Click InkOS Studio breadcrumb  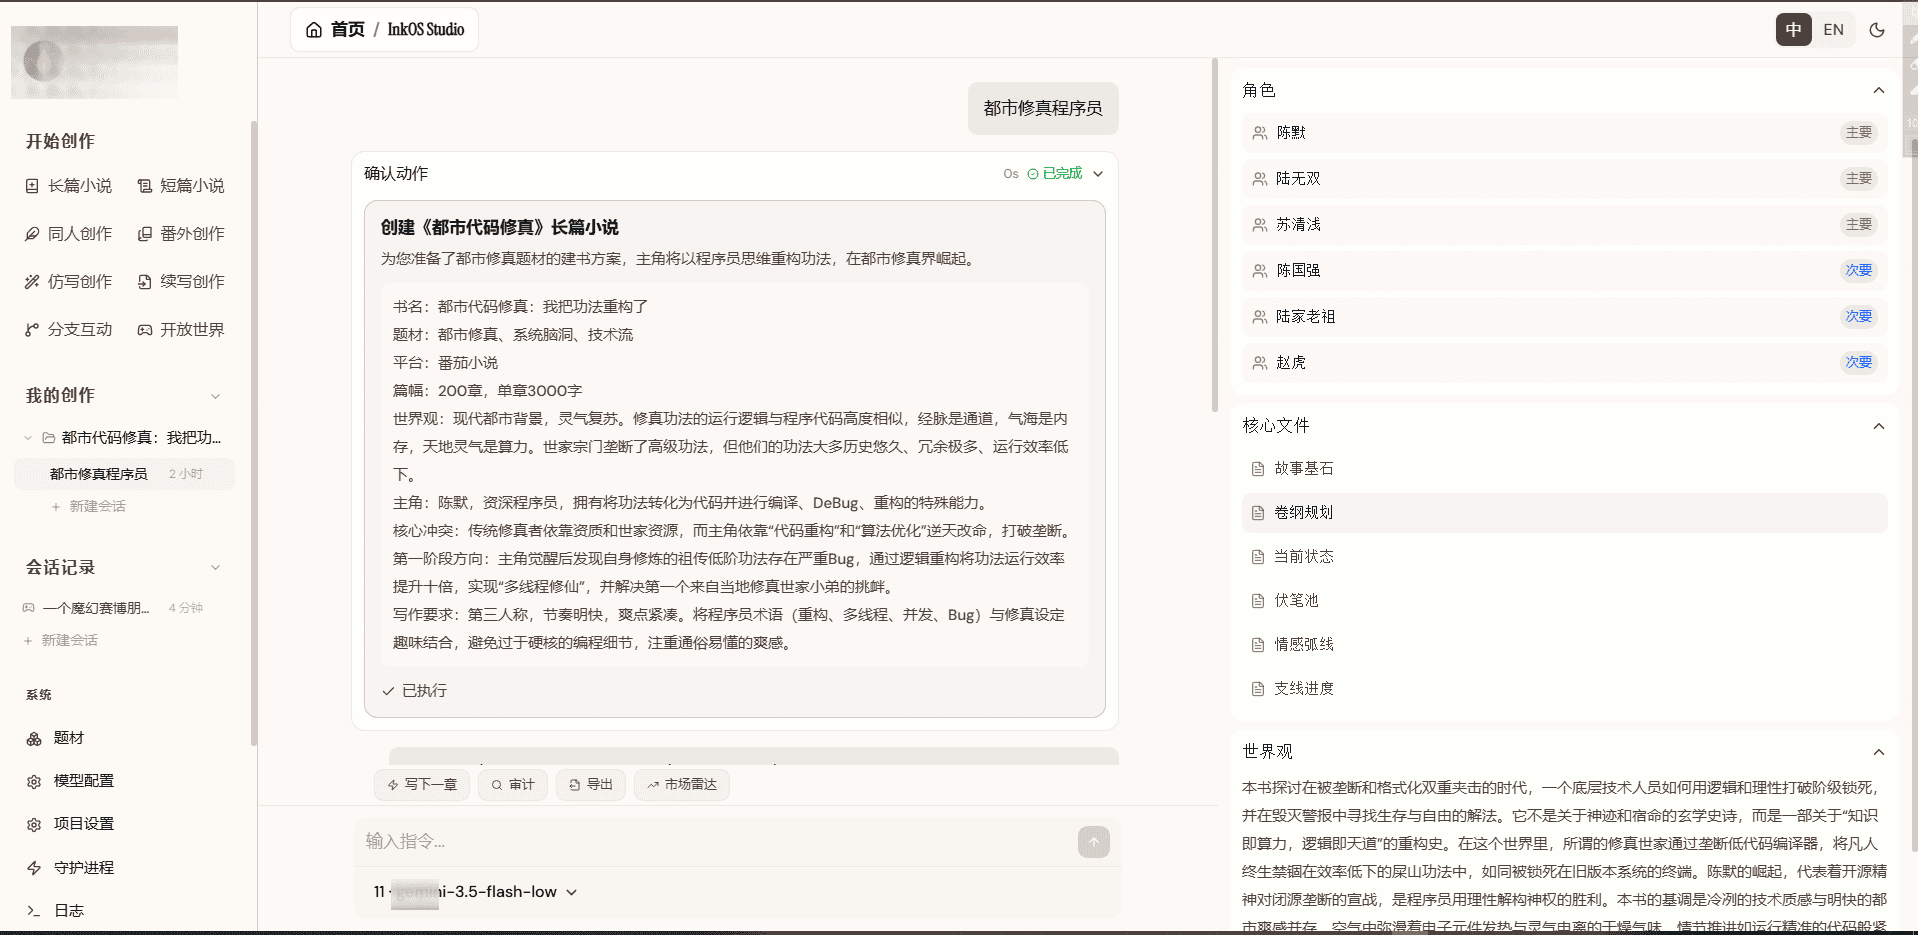[426, 30]
